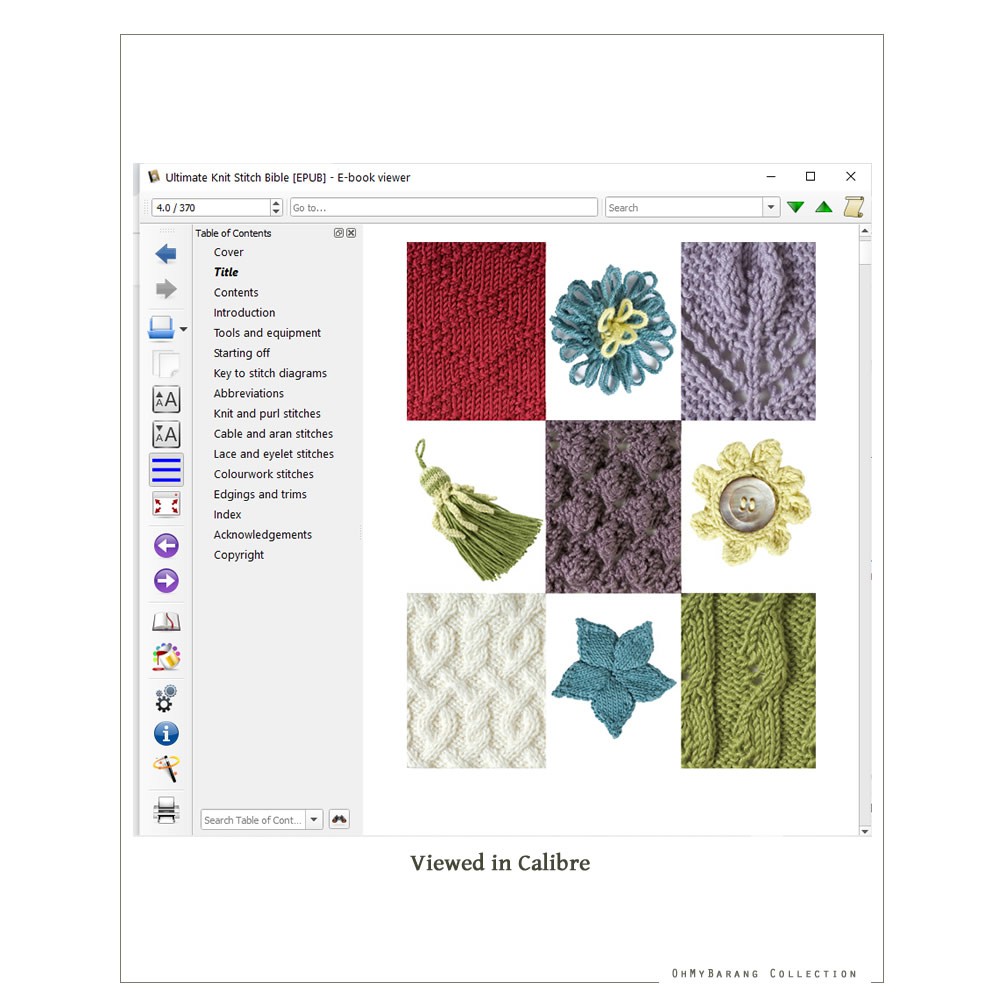Image resolution: width=1000 pixels, height=1000 pixels.
Task: Decrease font size with smaller A icon
Action: click(166, 435)
